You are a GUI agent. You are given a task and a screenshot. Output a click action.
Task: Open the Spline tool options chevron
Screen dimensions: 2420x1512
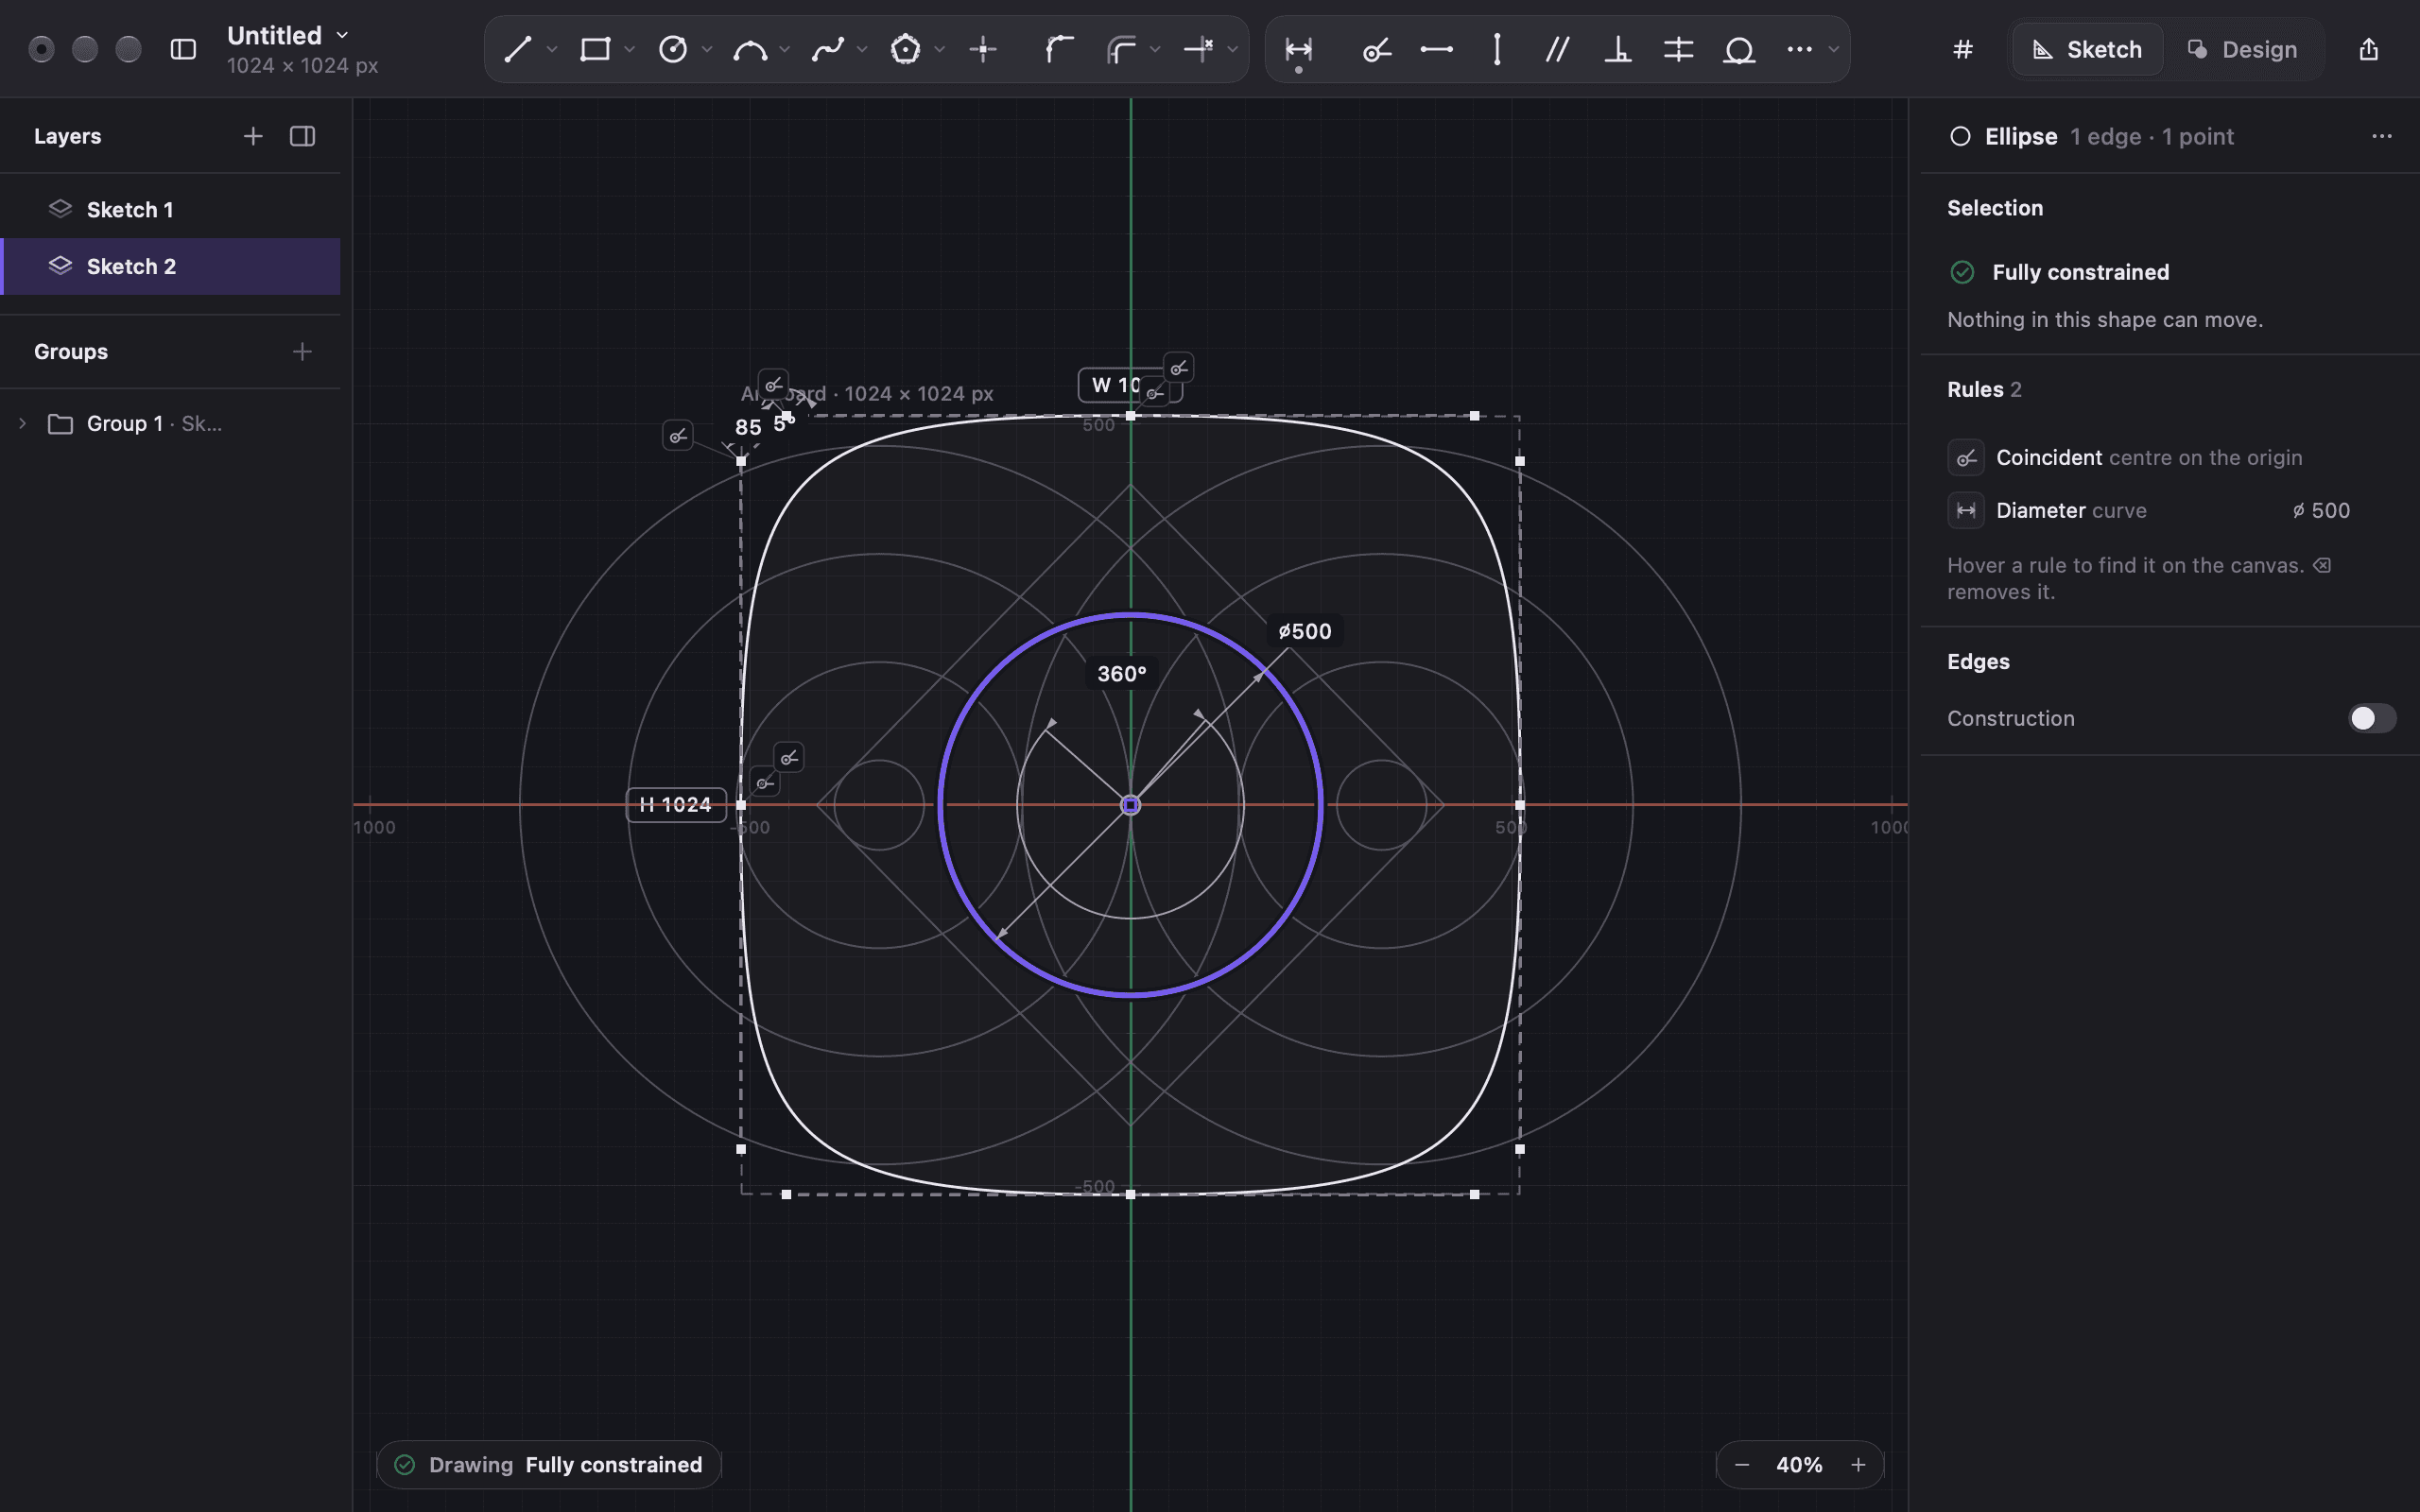tap(862, 49)
